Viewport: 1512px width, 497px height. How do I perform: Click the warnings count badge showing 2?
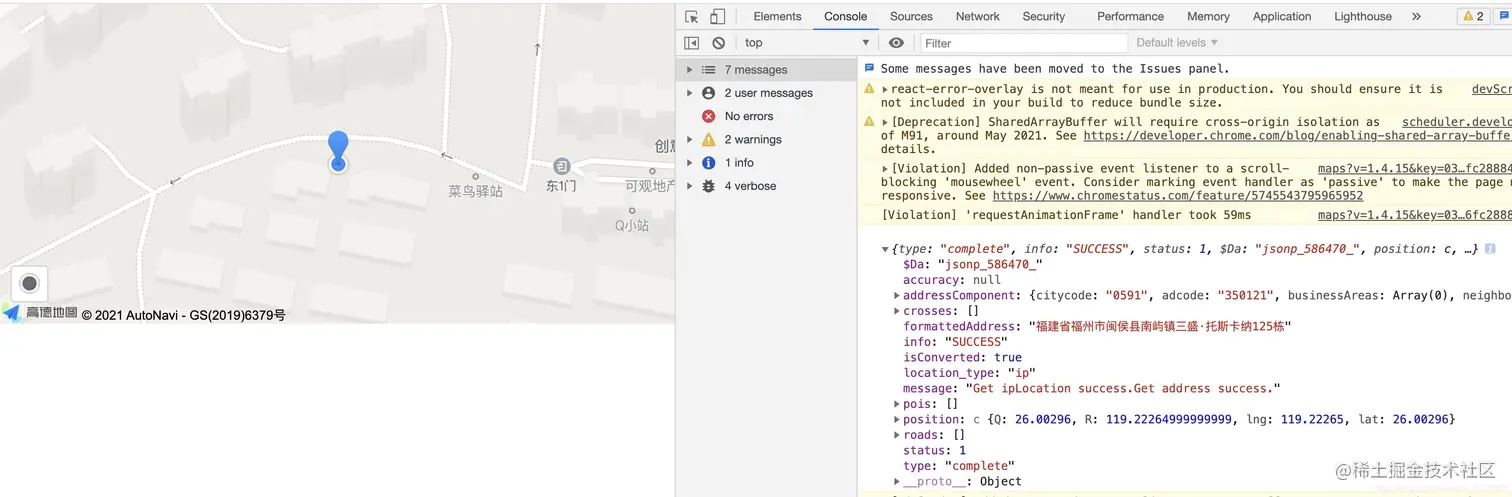(x=1473, y=16)
